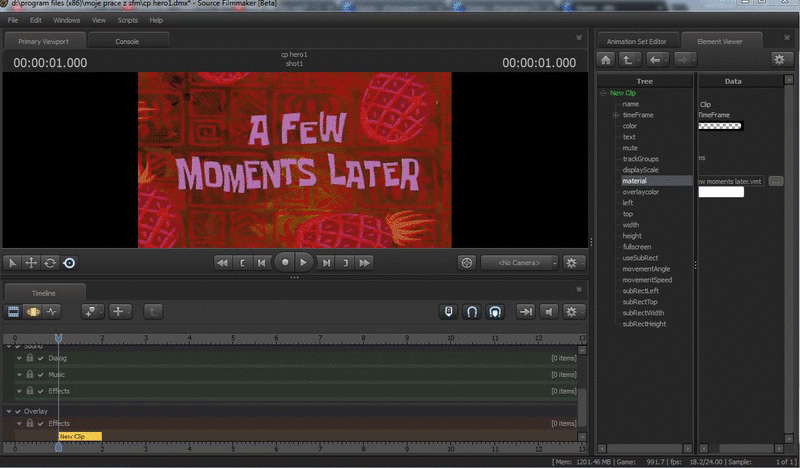The height and width of the screenshot is (468, 800).
Task: Close the Timeline panel with its x
Action: (579, 289)
